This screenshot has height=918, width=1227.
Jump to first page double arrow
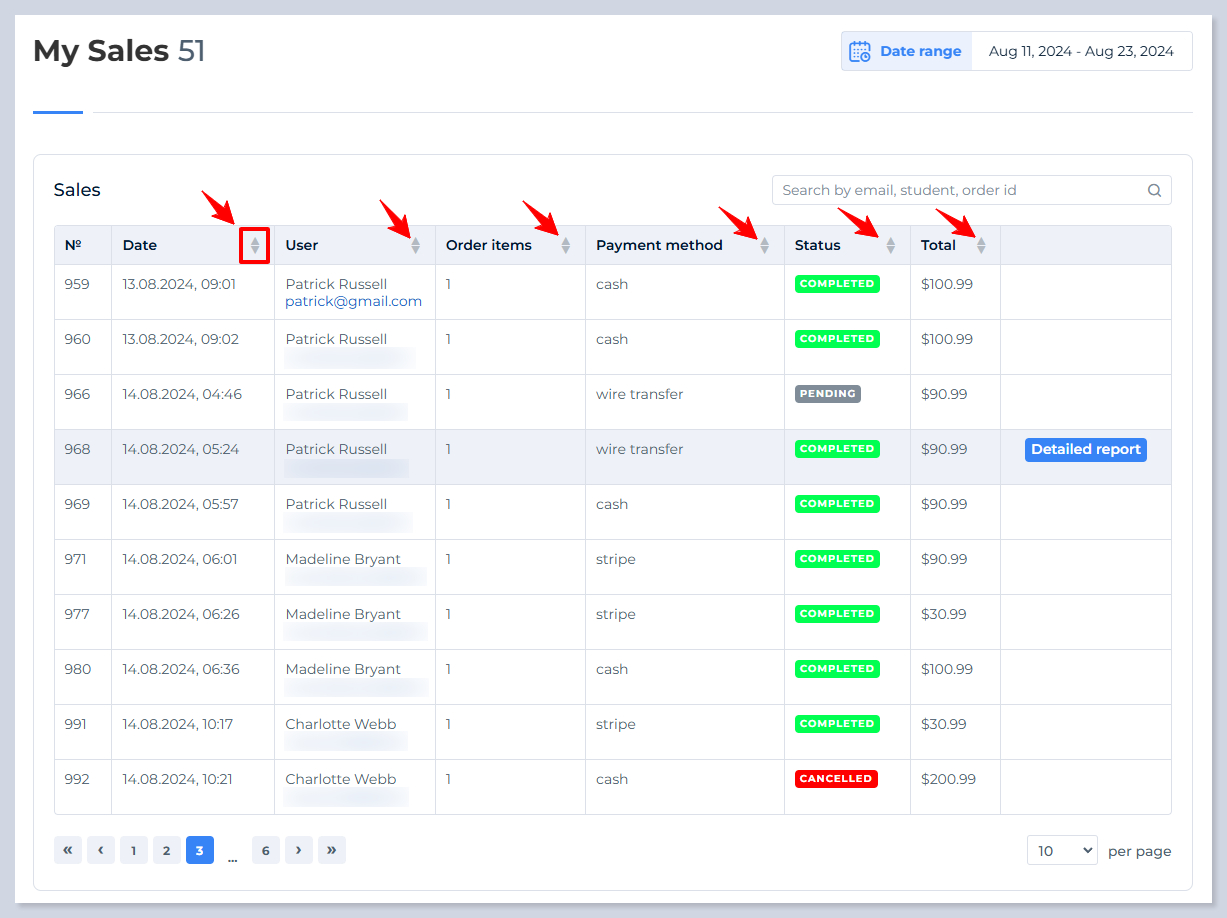(68, 851)
